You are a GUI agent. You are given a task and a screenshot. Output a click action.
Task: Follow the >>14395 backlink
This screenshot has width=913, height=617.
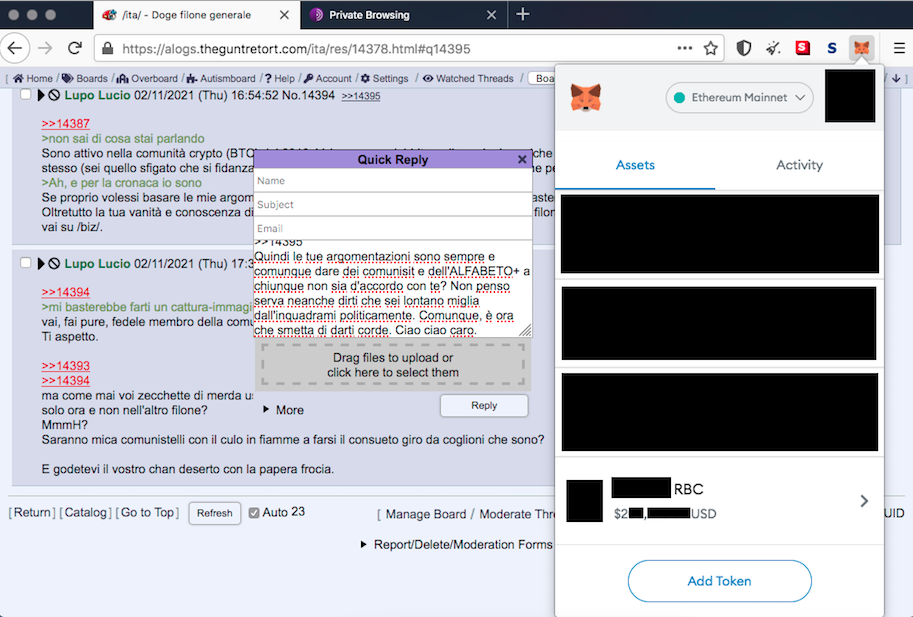(361, 96)
